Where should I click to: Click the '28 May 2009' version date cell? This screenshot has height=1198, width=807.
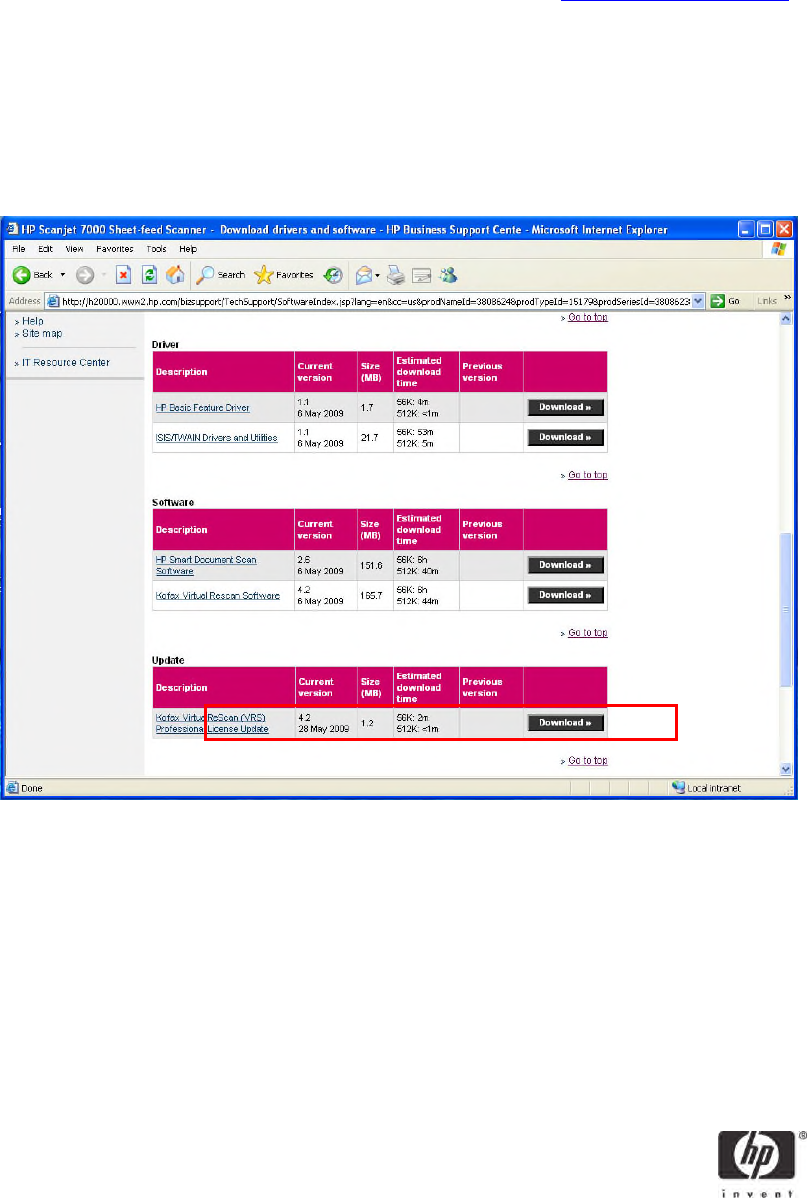pos(323,729)
